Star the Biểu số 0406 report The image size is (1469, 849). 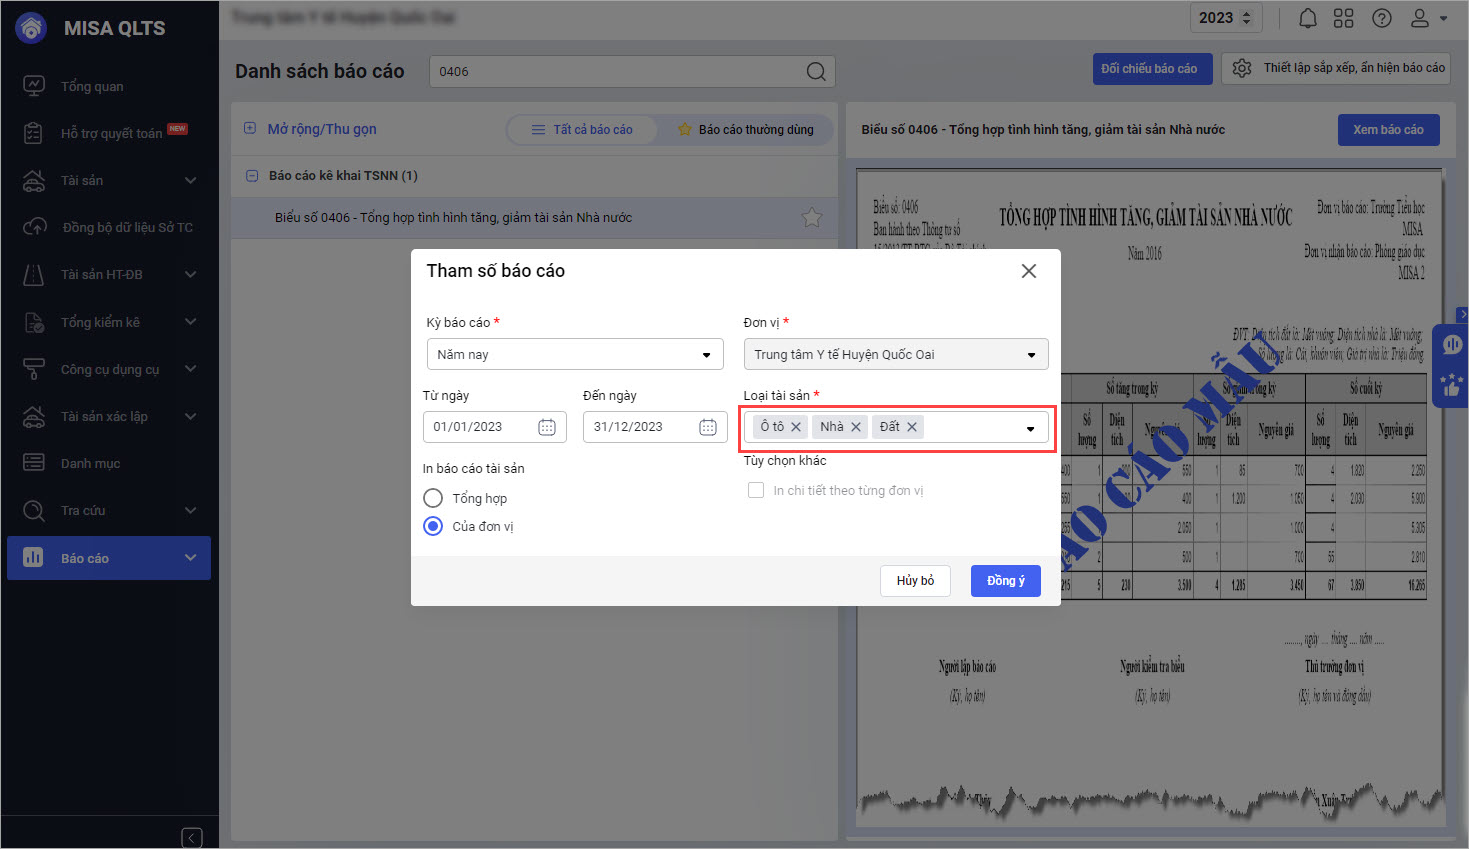point(812,217)
